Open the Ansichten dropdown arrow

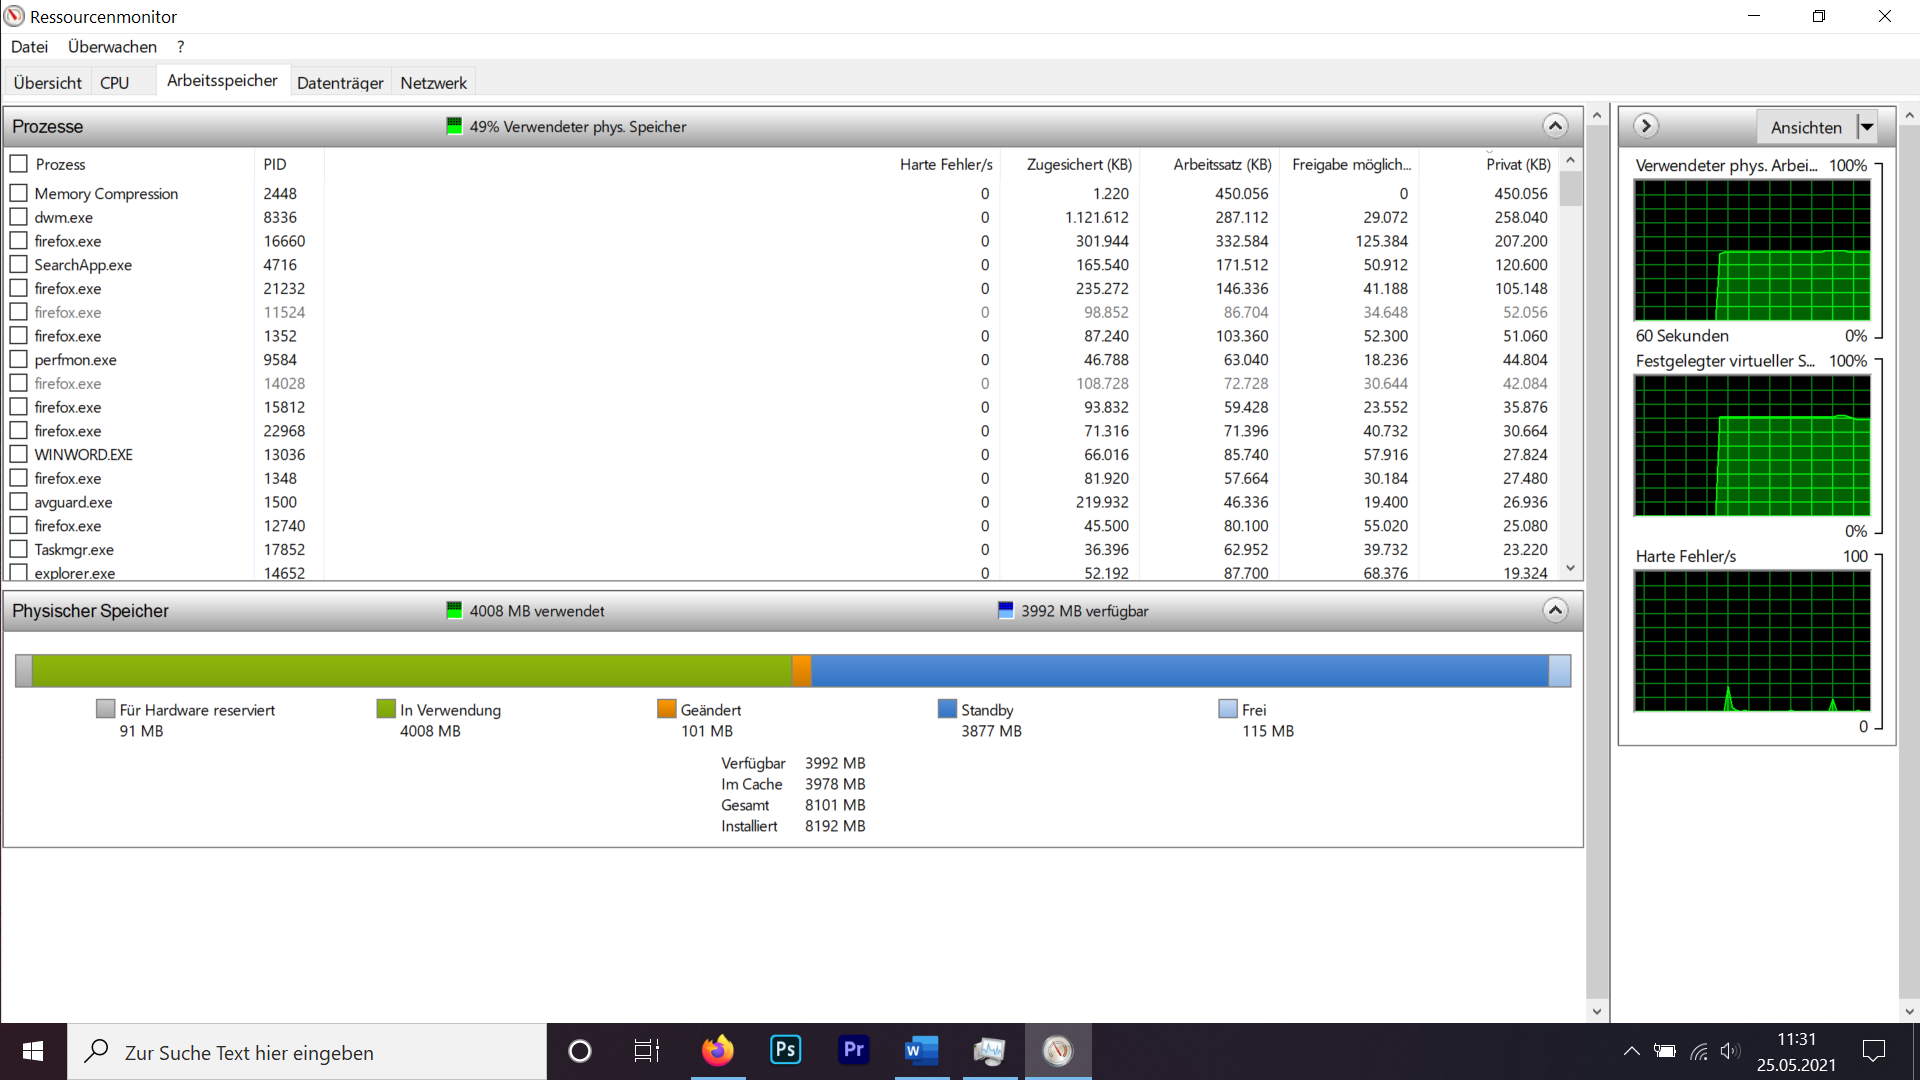1866,127
